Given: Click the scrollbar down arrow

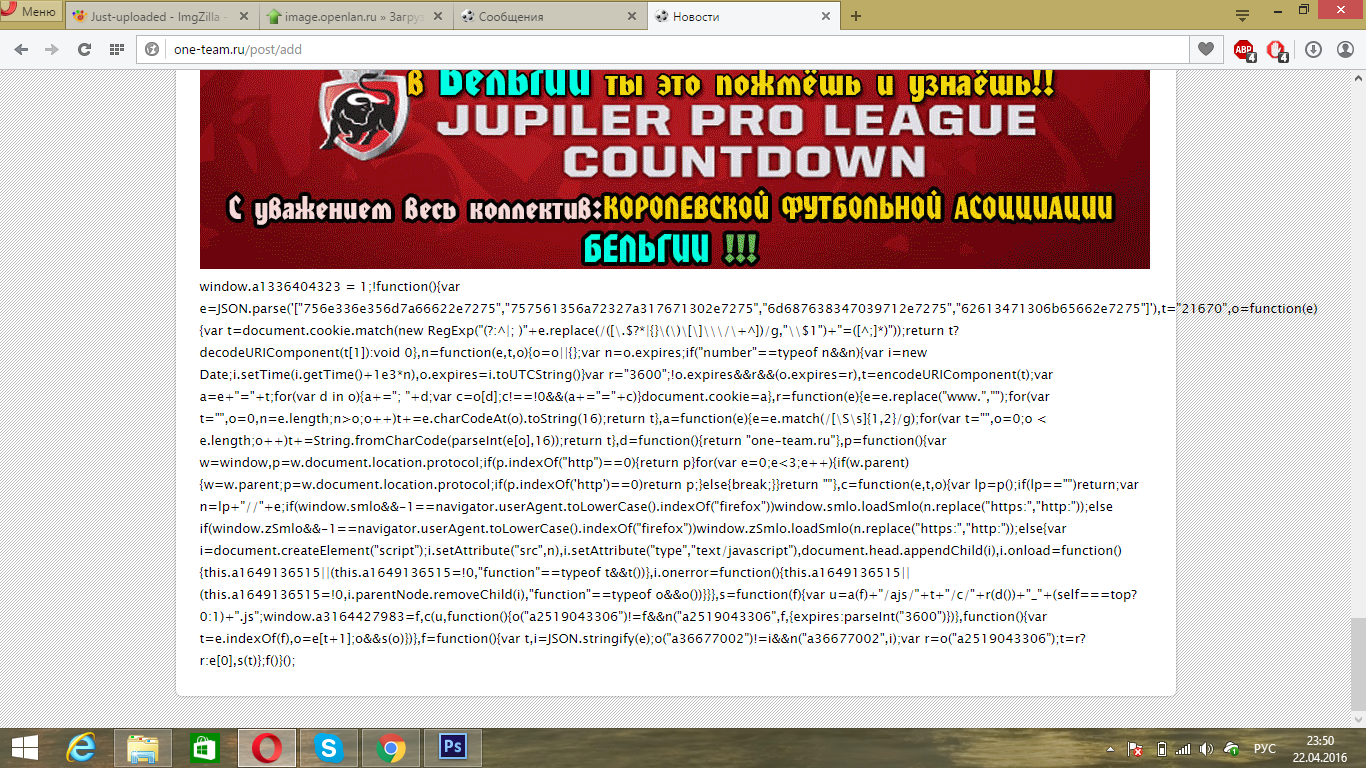Looking at the screenshot, I should [1357, 718].
